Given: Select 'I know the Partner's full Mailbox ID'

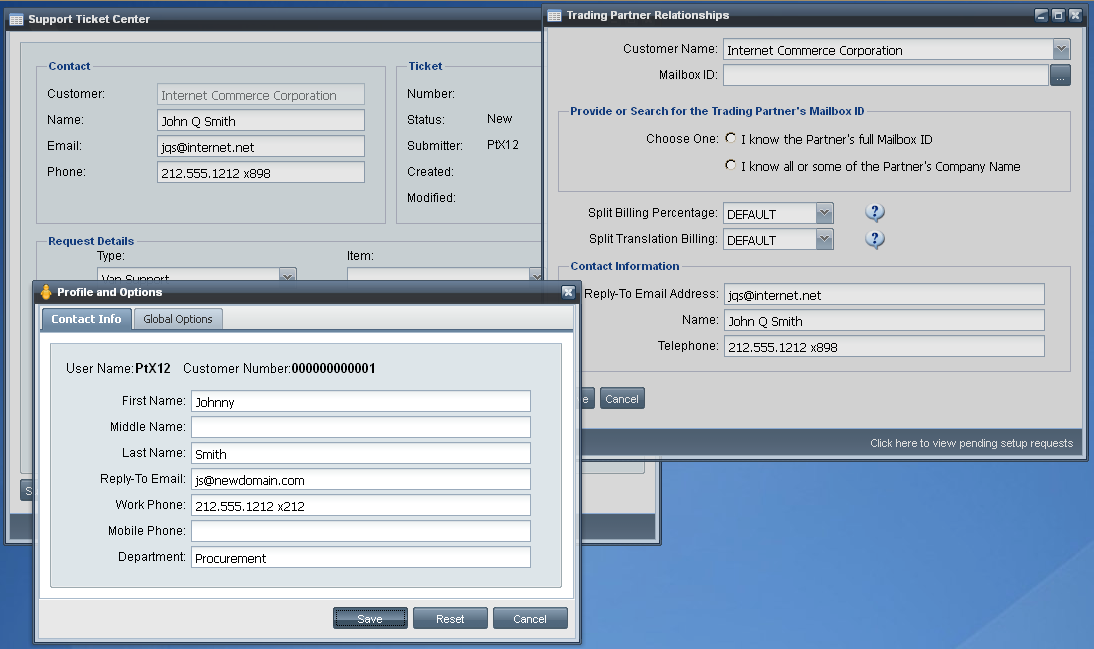Looking at the screenshot, I should click(730, 138).
